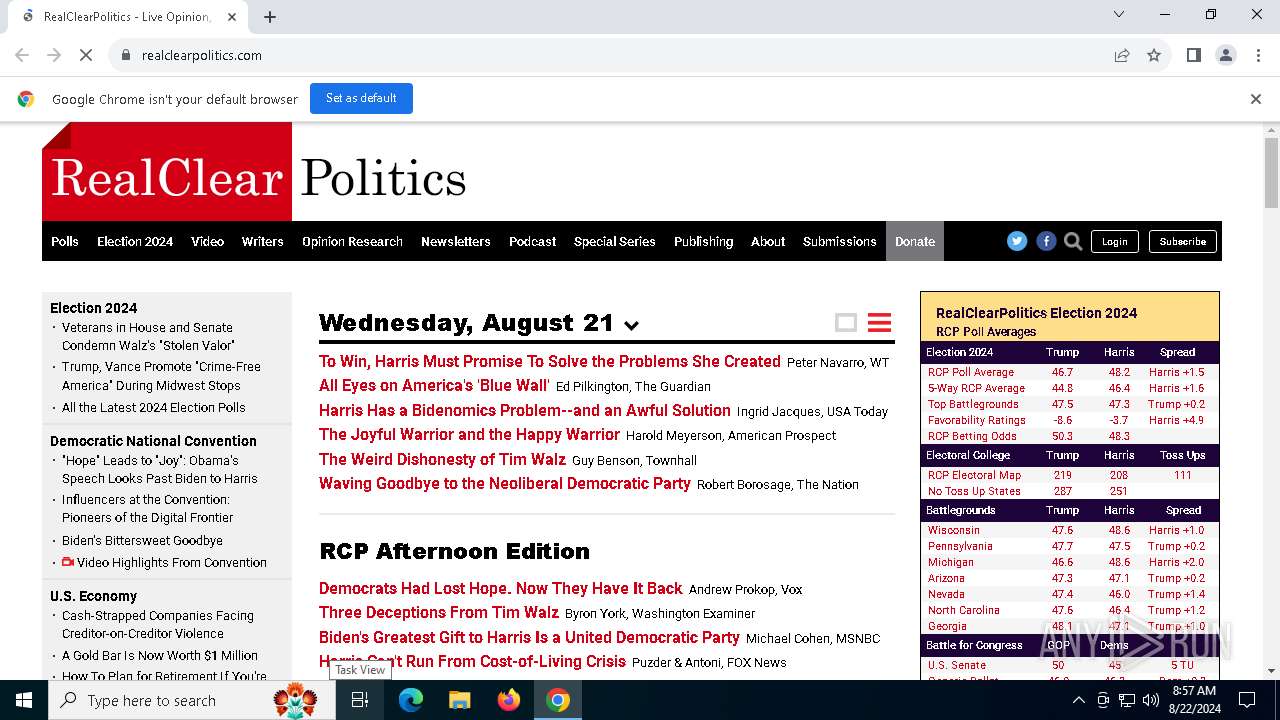Open Windows notification center
This screenshot has width=1280, height=720.
point(1247,700)
